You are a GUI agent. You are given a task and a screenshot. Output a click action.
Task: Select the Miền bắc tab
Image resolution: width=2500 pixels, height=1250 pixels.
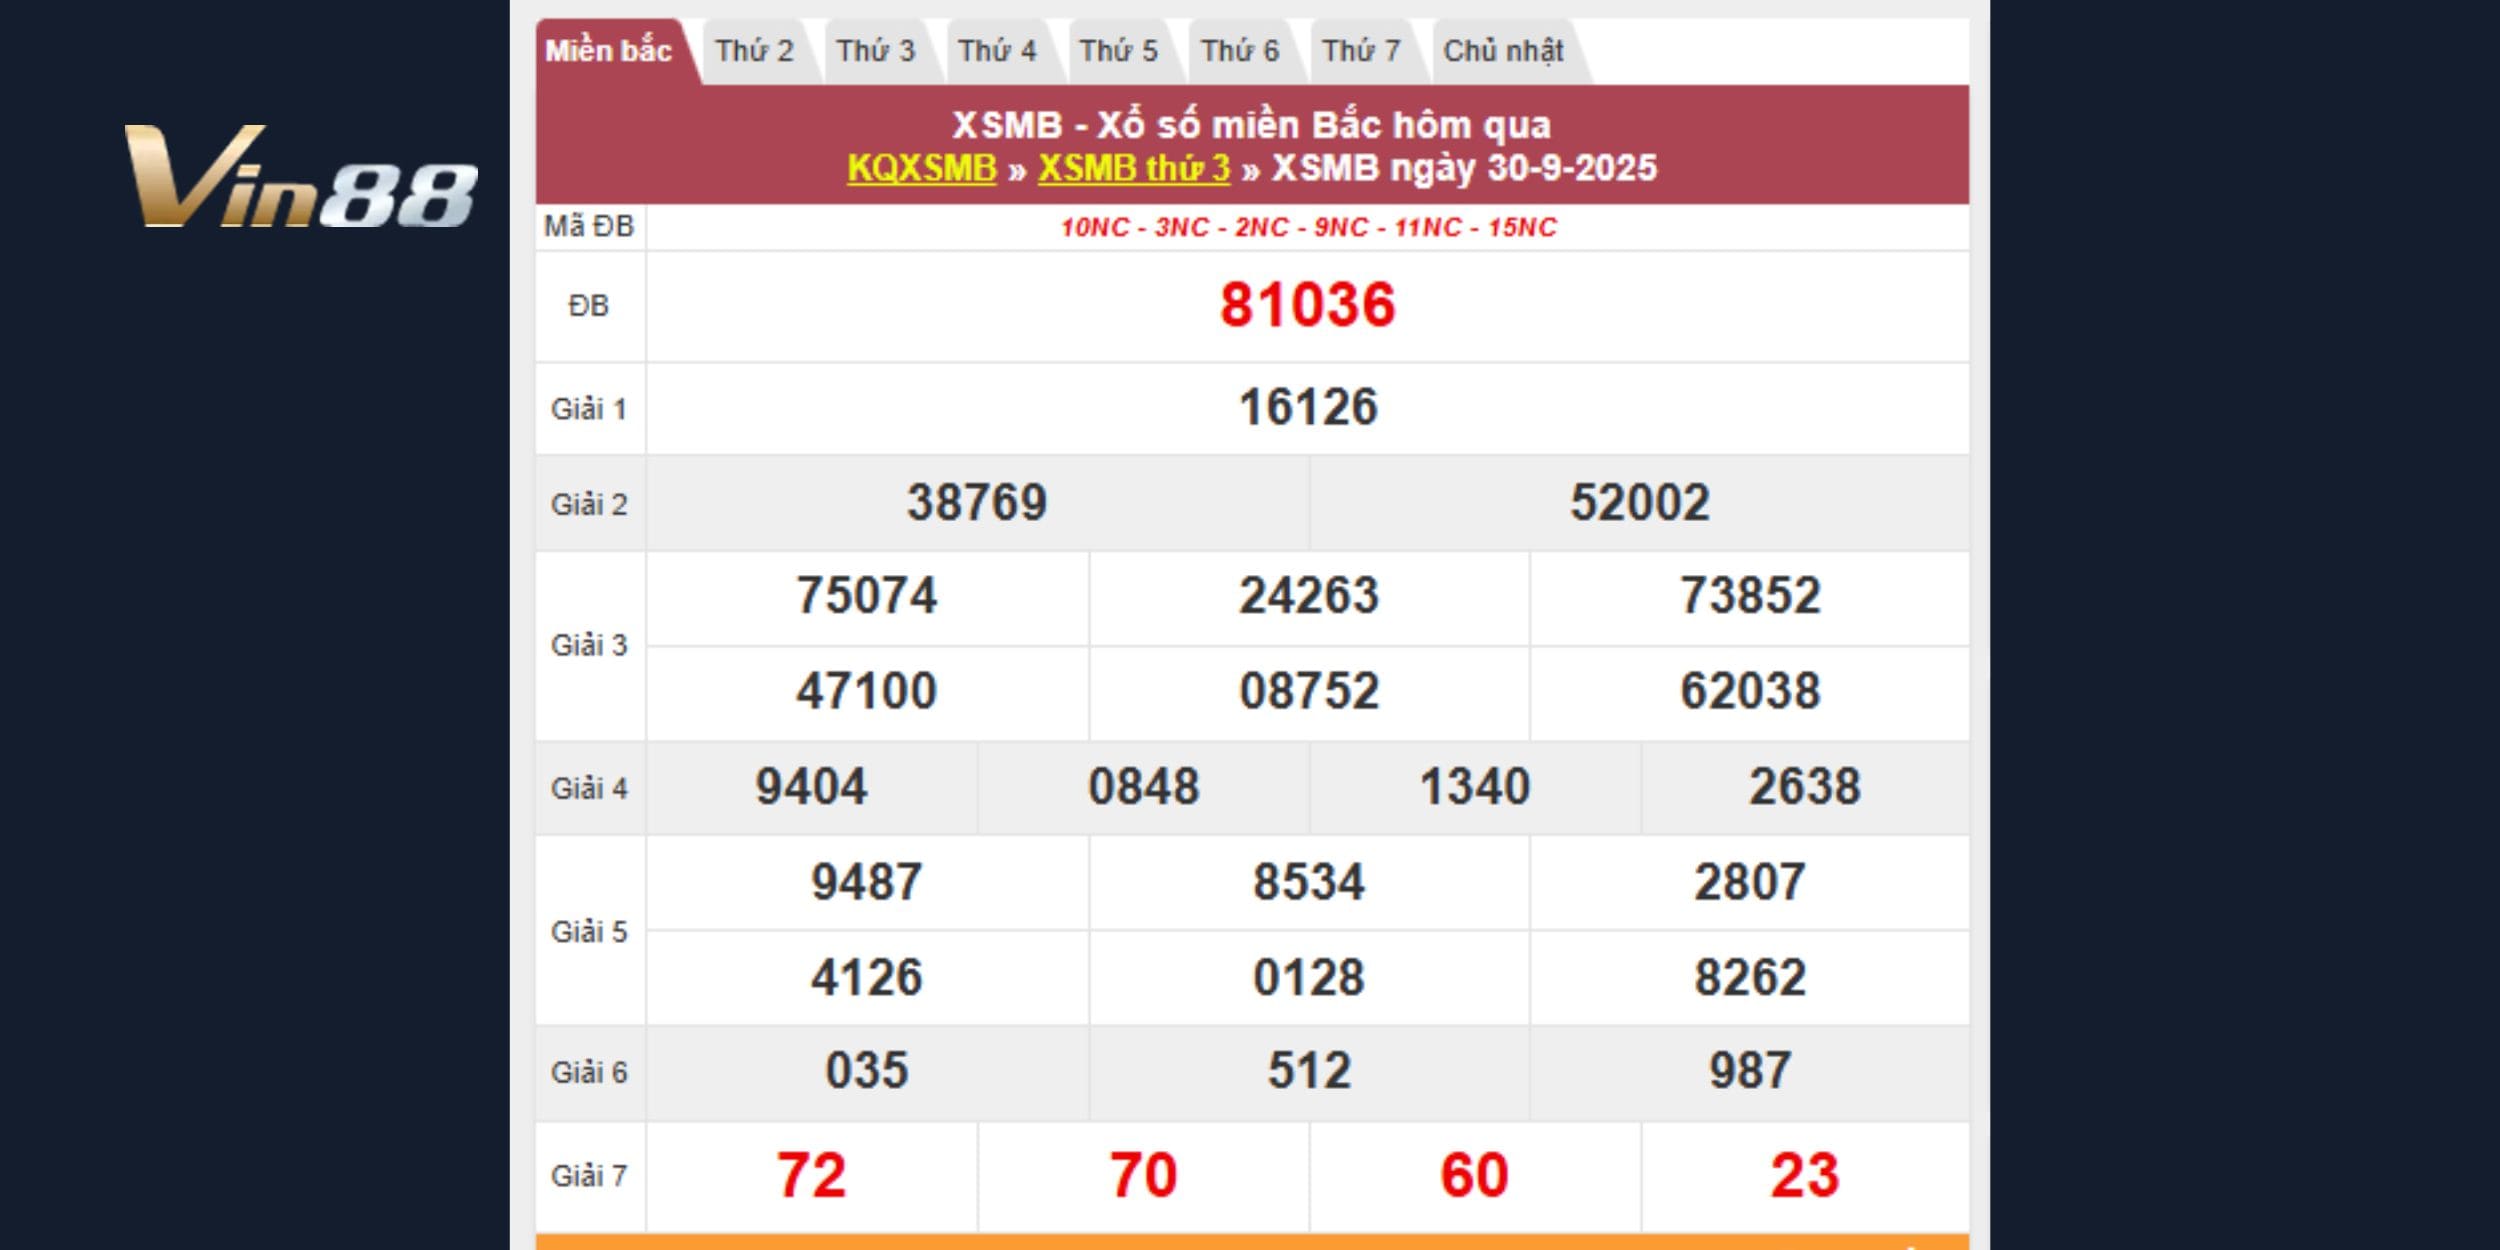pyautogui.click(x=608, y=51)
